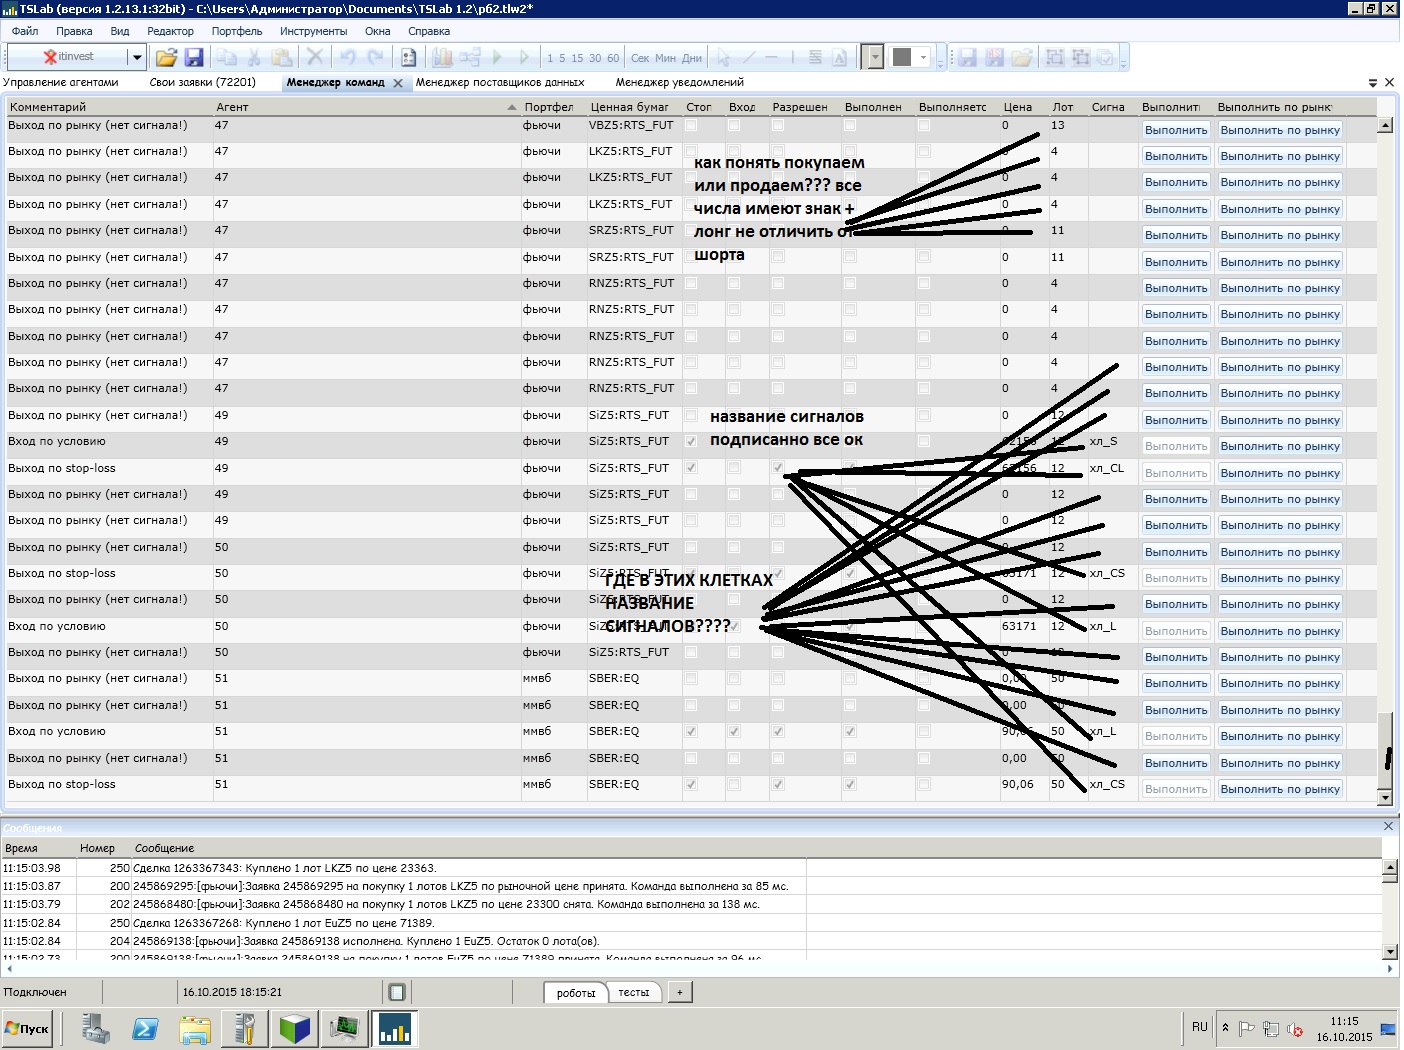The width and height of the screenshot is (1404, 1050).
Task: Open the line style dropdown in toolbar
Action: pos(875,57)
